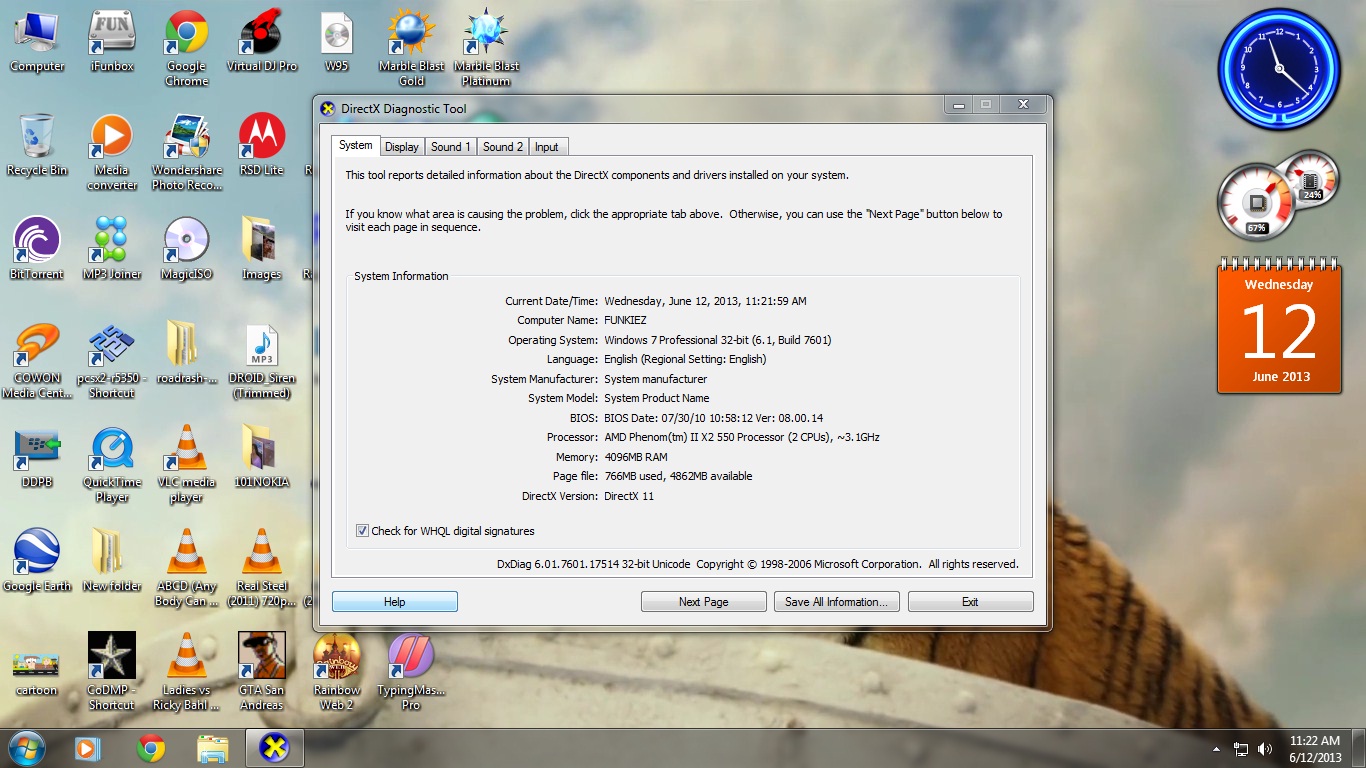
Task: Open the VLC media player desktop icon
Action: tap(186, 452)
